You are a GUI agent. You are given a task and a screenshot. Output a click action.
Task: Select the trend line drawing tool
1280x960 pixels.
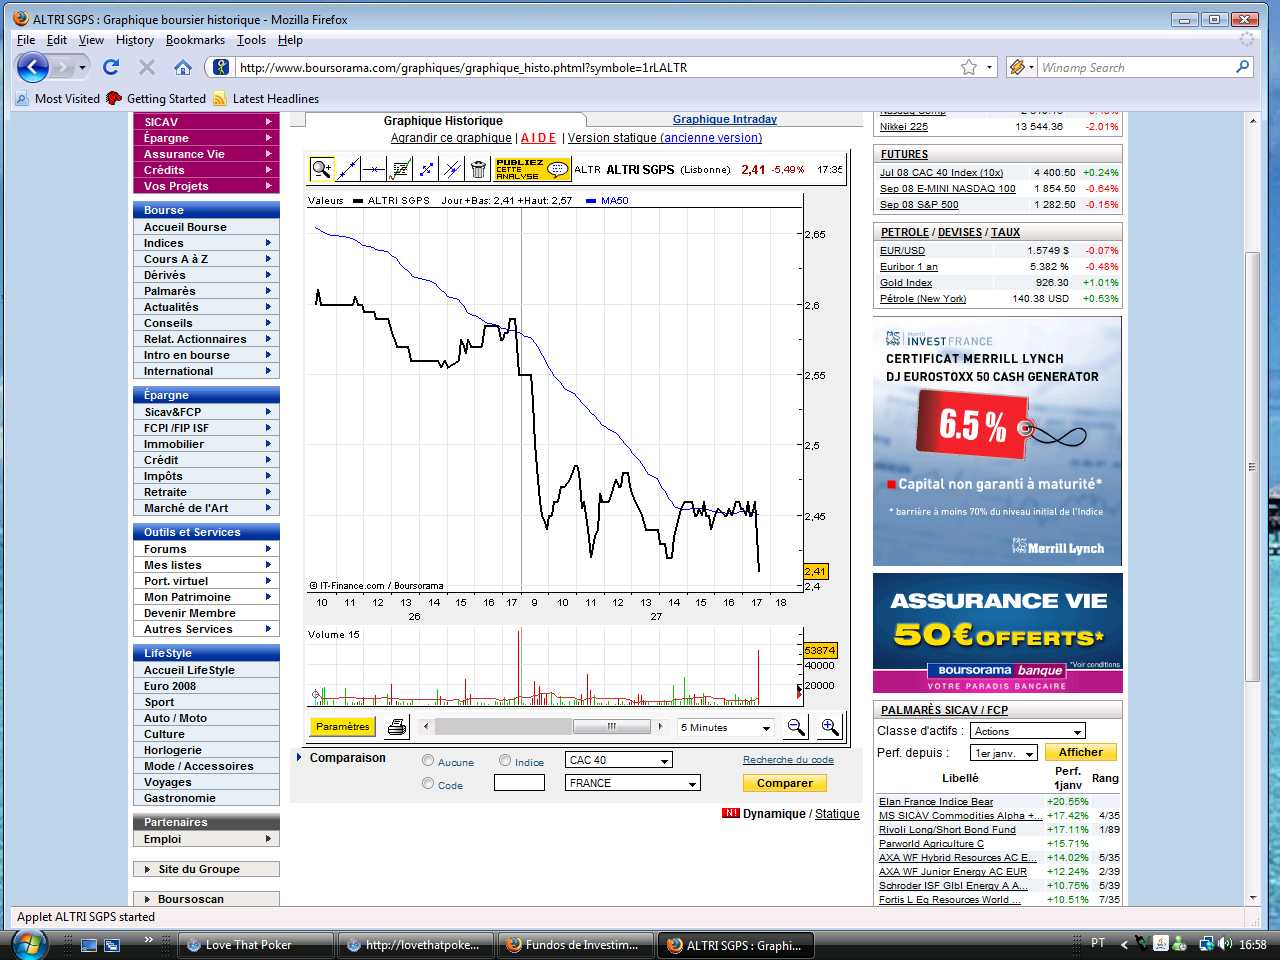[x=348, y=169]
